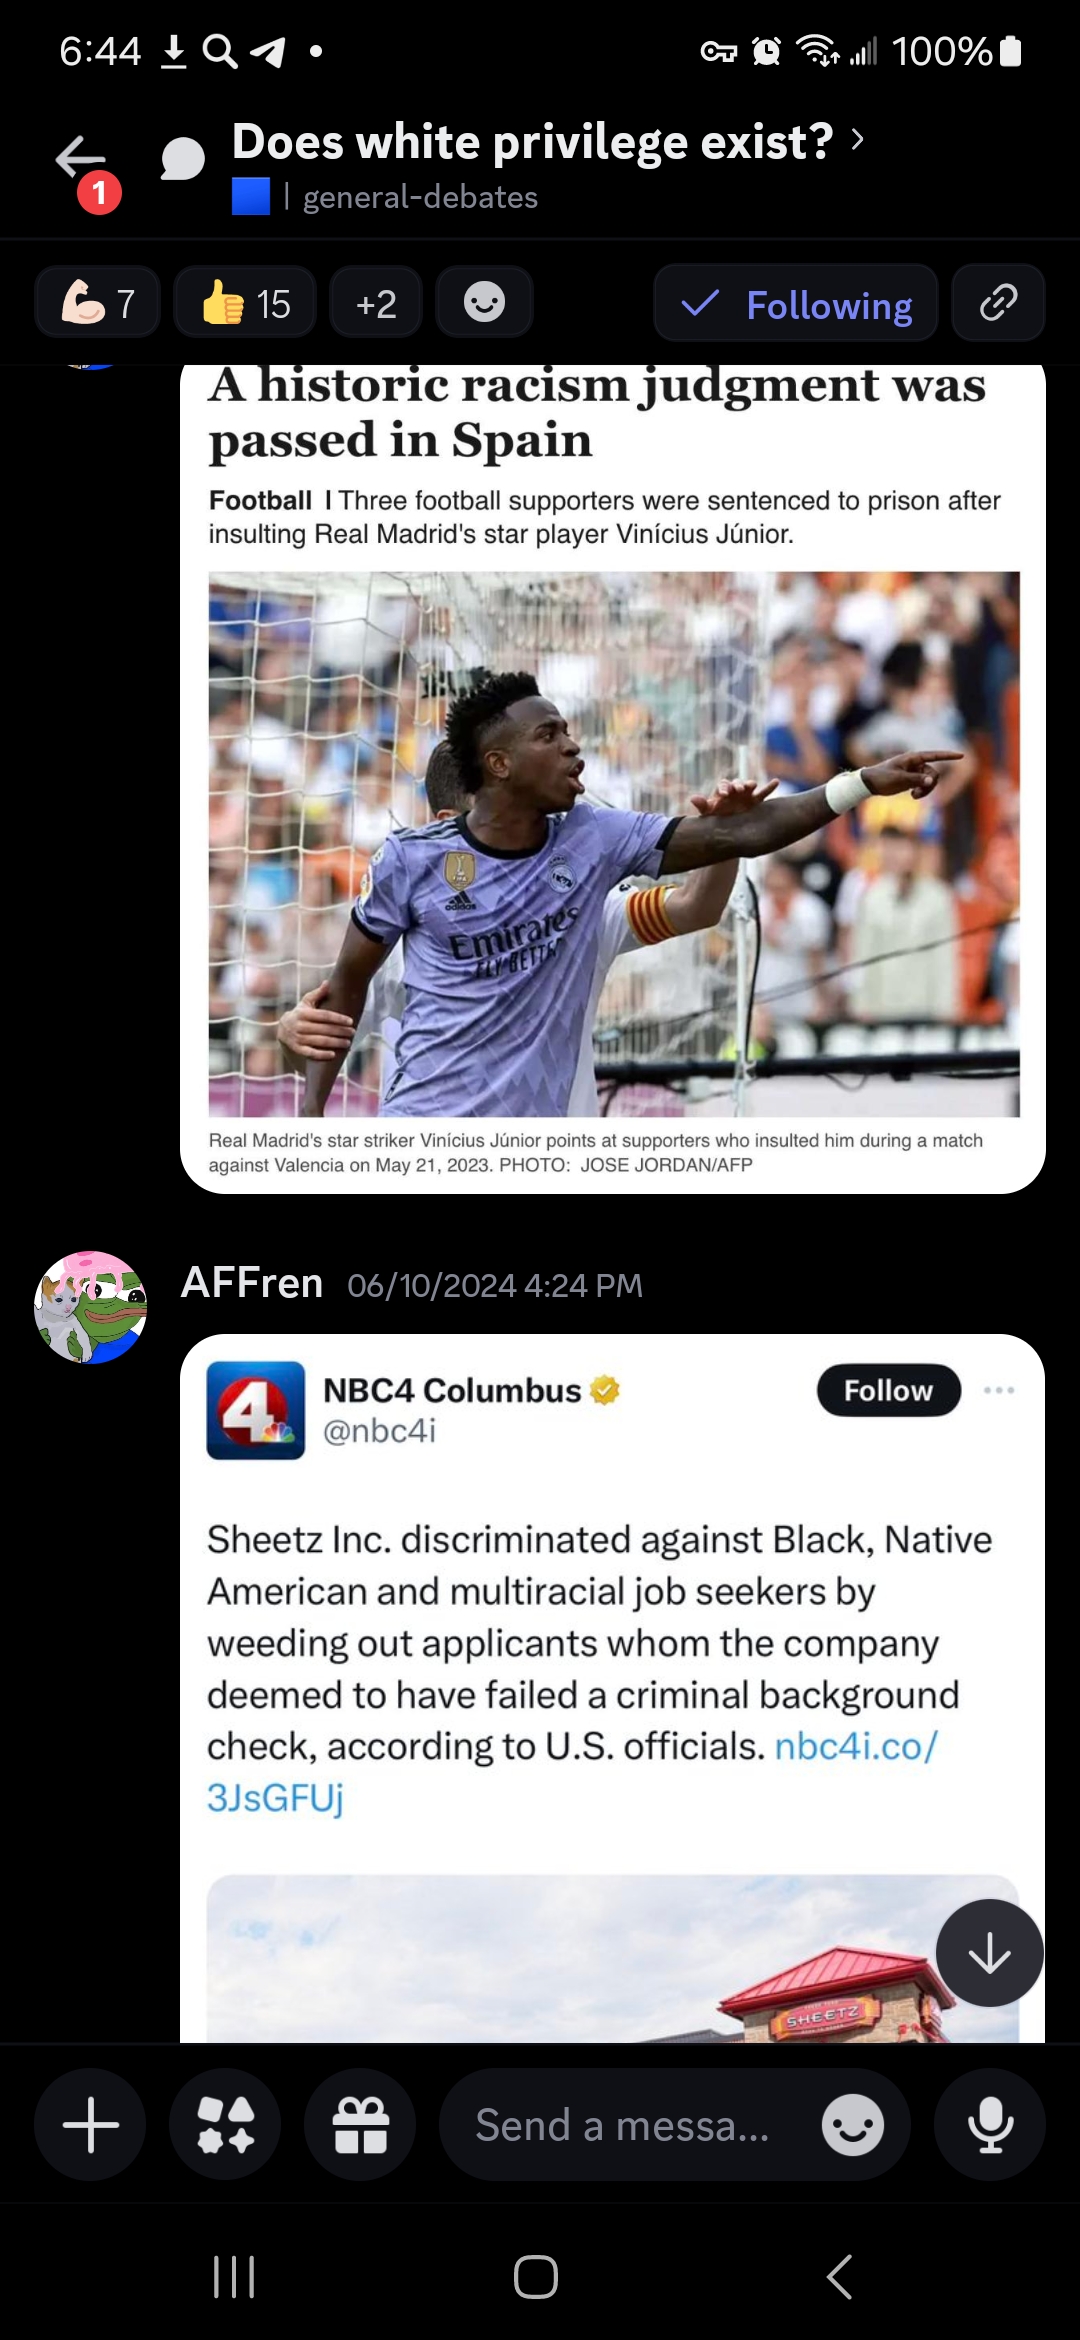Open the apps launcher icon
Screen dimensions: 1080x2340
click(225, 2124)
